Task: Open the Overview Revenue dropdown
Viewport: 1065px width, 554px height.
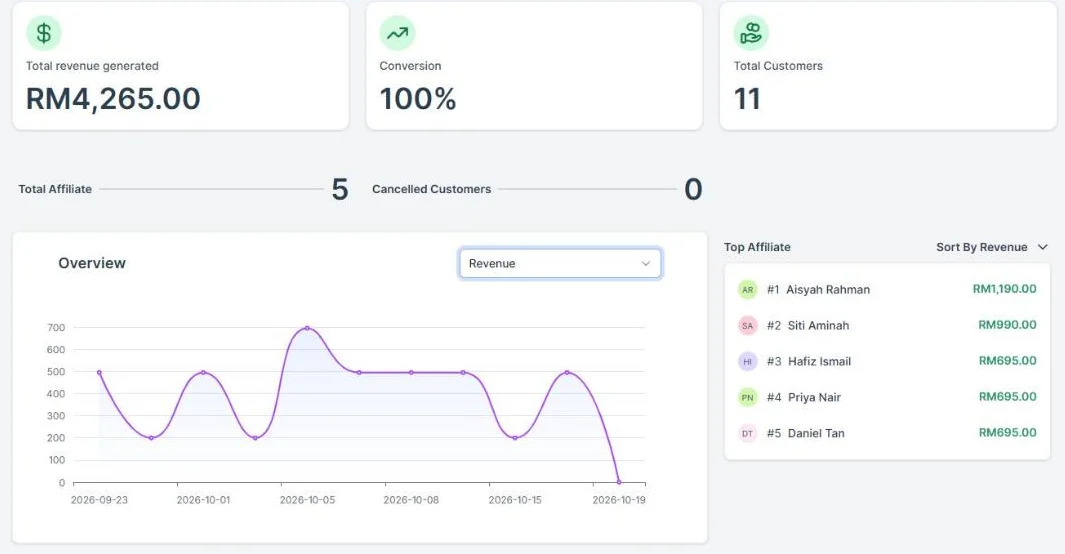Action: pos(560,263)
